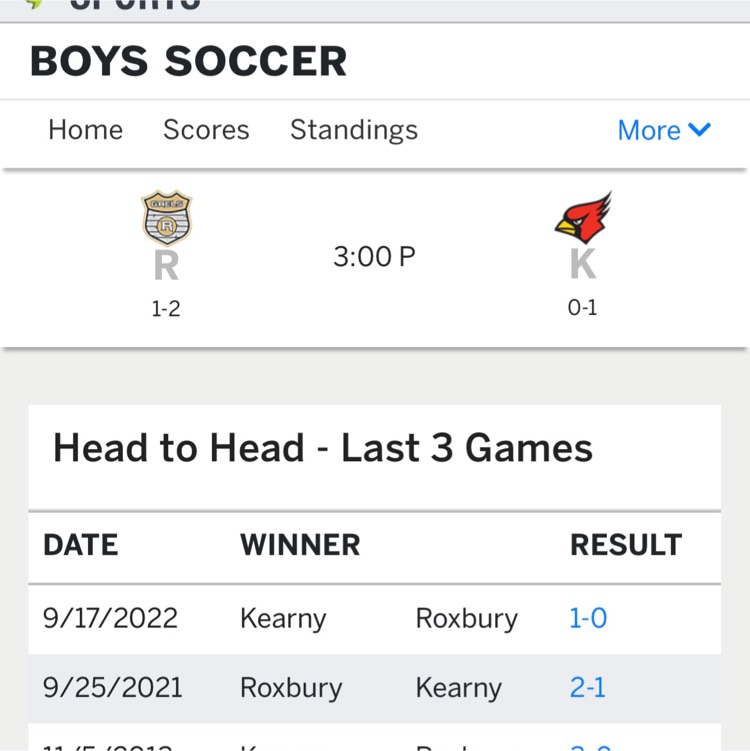Click Roxbury's 1-2 record
750x751 pixels.
[166, 309]
